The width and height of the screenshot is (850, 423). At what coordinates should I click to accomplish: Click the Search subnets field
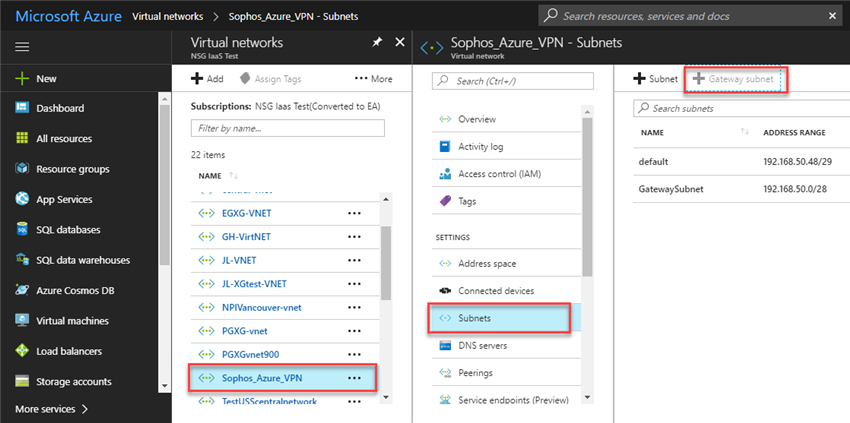(x=742, y=108)
